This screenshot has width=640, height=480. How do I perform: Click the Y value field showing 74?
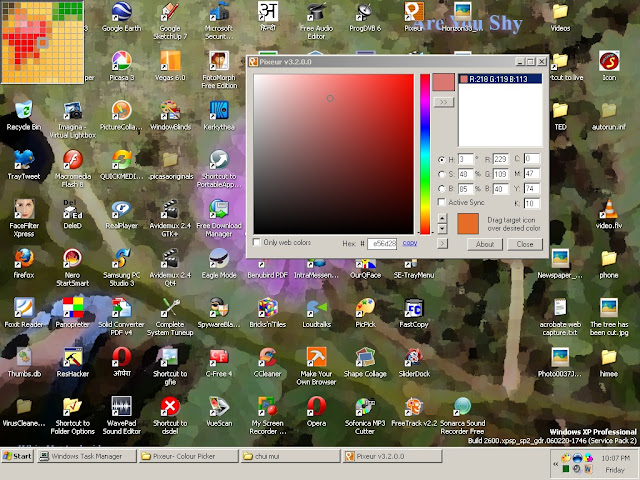coord(532,188)
